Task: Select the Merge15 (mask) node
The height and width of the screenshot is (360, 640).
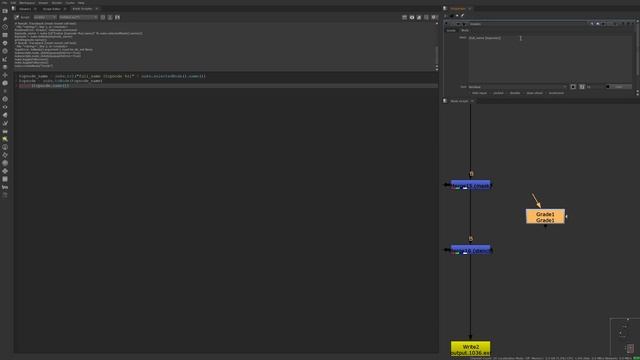Action: (x=471, y=185)
